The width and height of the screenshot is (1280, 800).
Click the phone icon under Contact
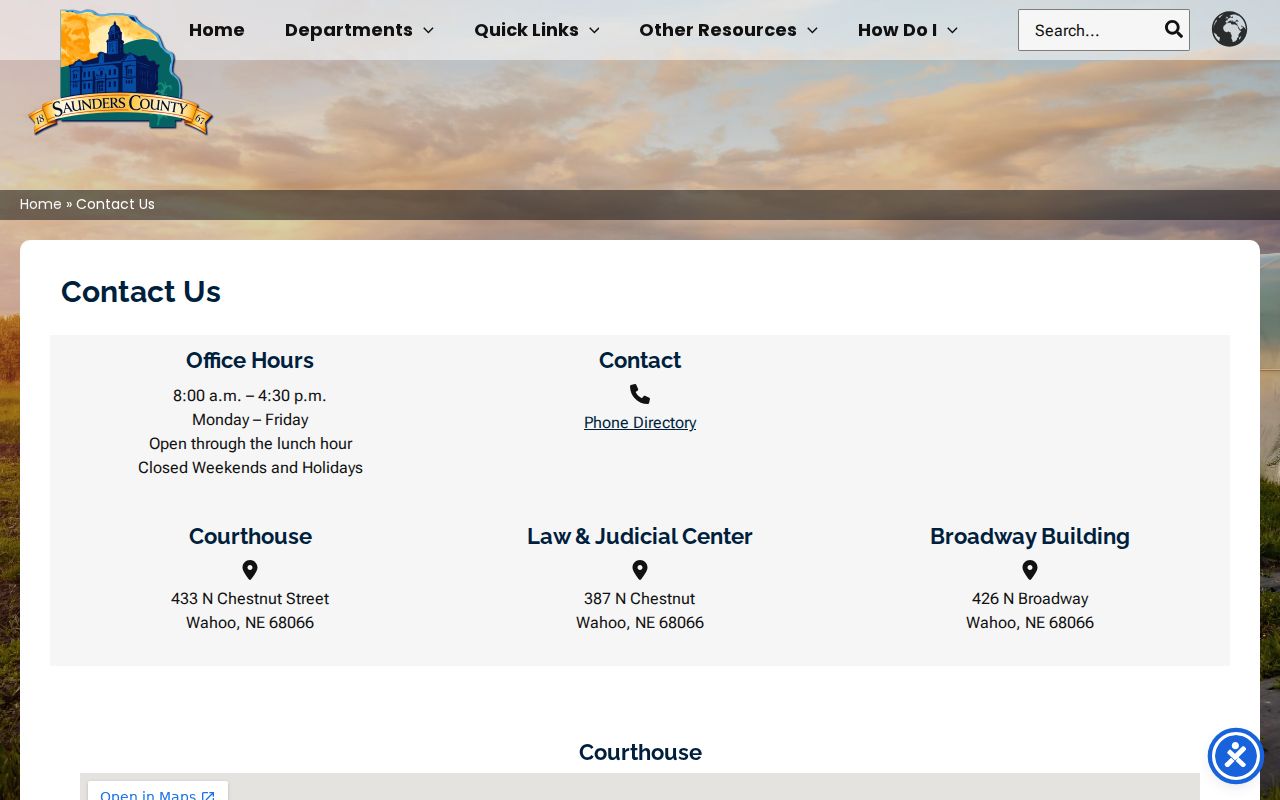pyautogui.click(x=640, y=394)
